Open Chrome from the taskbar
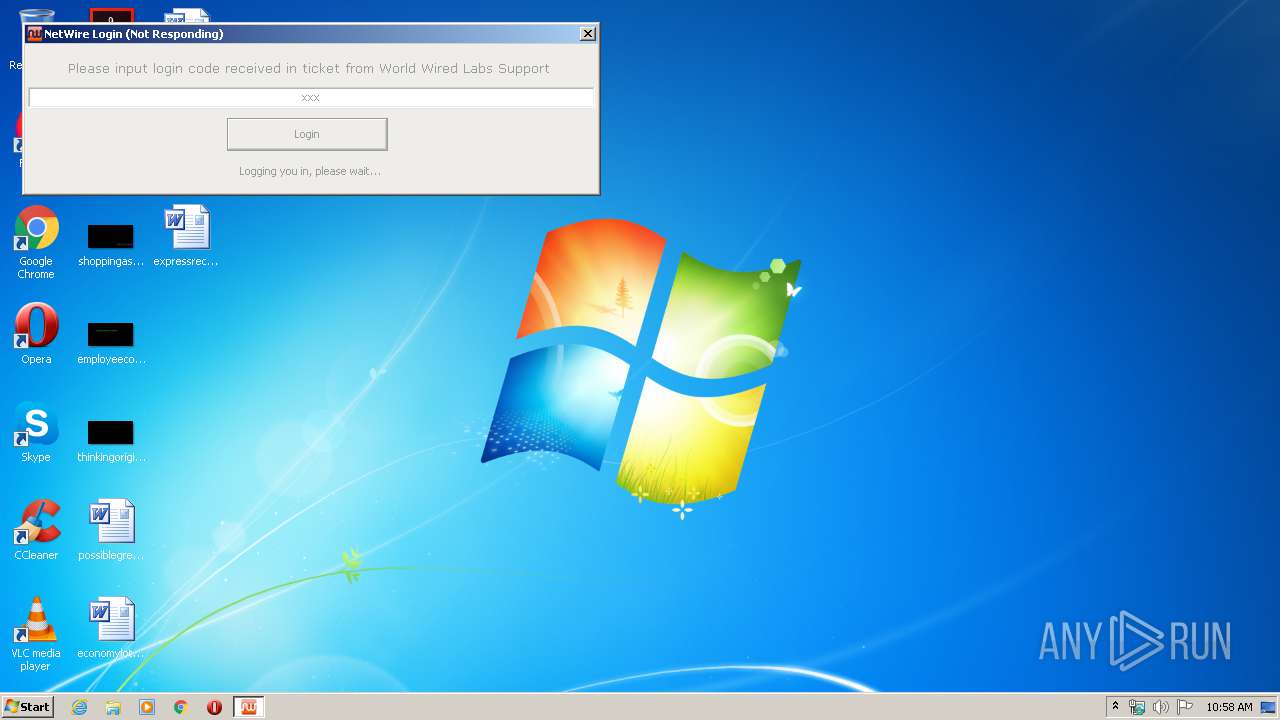 coord(181,707)
